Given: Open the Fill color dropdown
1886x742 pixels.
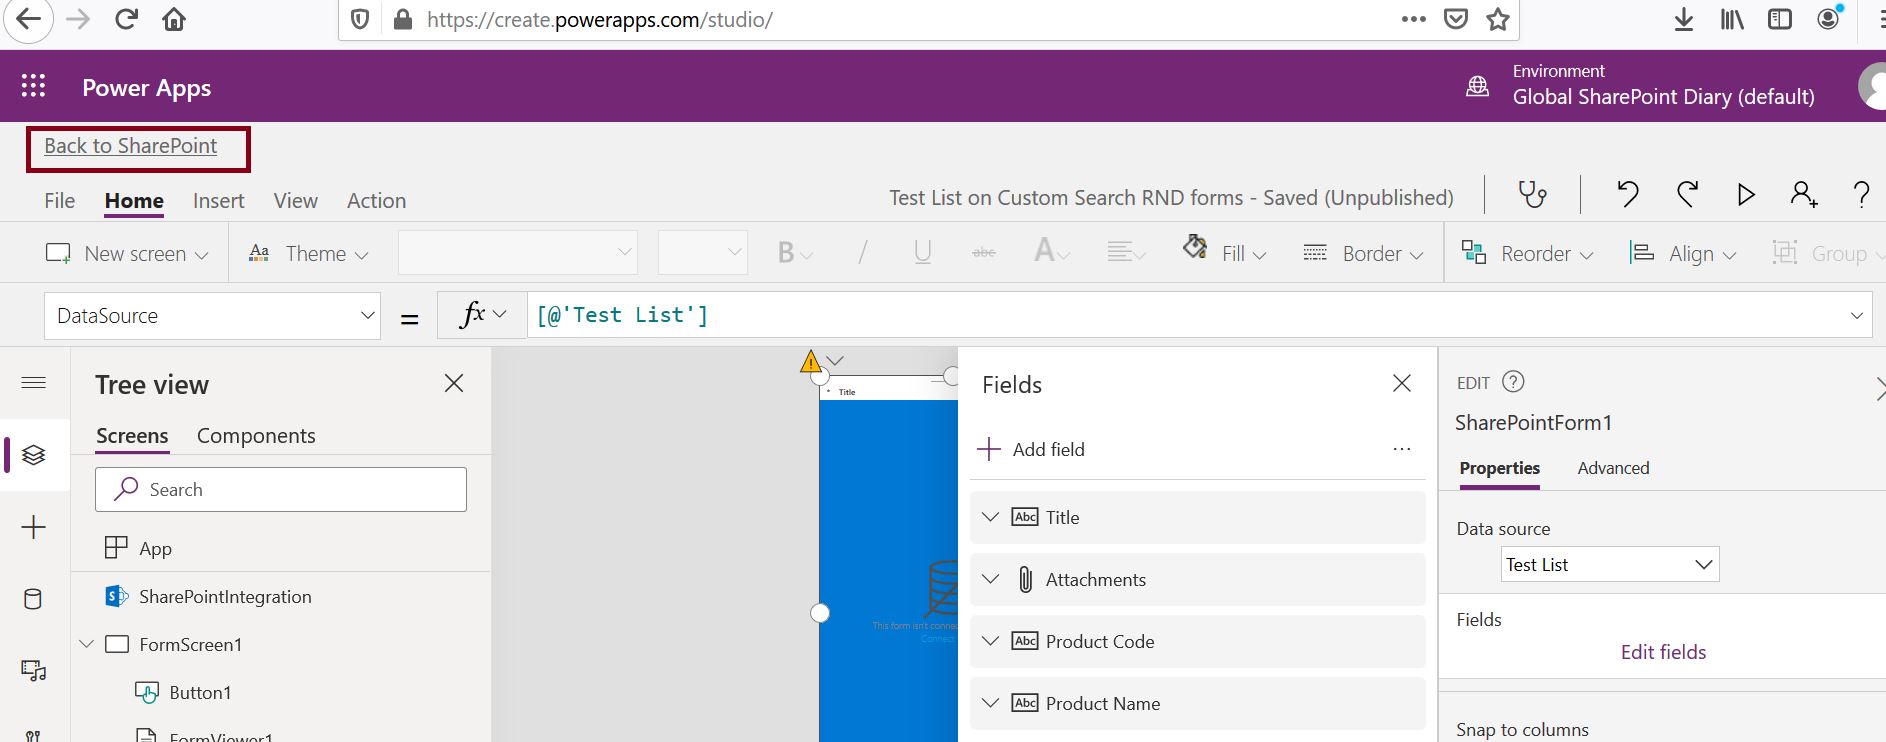Looking at the screenshot, I should pyautogui.click(x=1224, y=252).
